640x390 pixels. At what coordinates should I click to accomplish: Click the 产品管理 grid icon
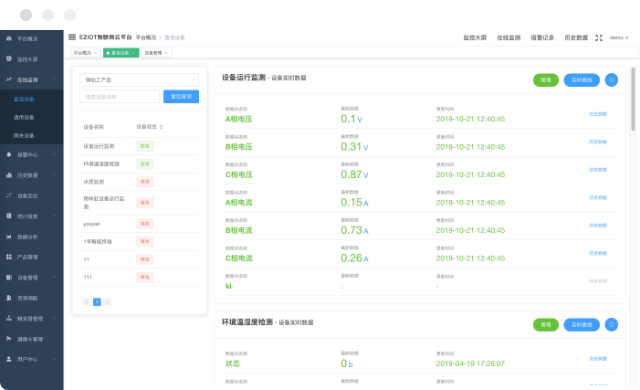(9, 257)
